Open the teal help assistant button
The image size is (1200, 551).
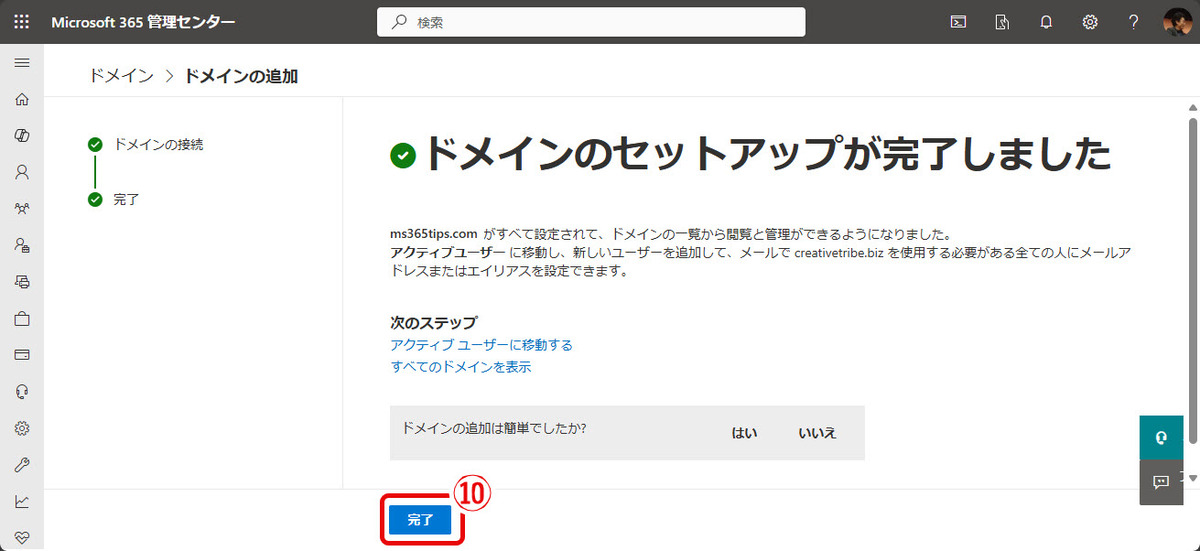tap(1161, 438)
